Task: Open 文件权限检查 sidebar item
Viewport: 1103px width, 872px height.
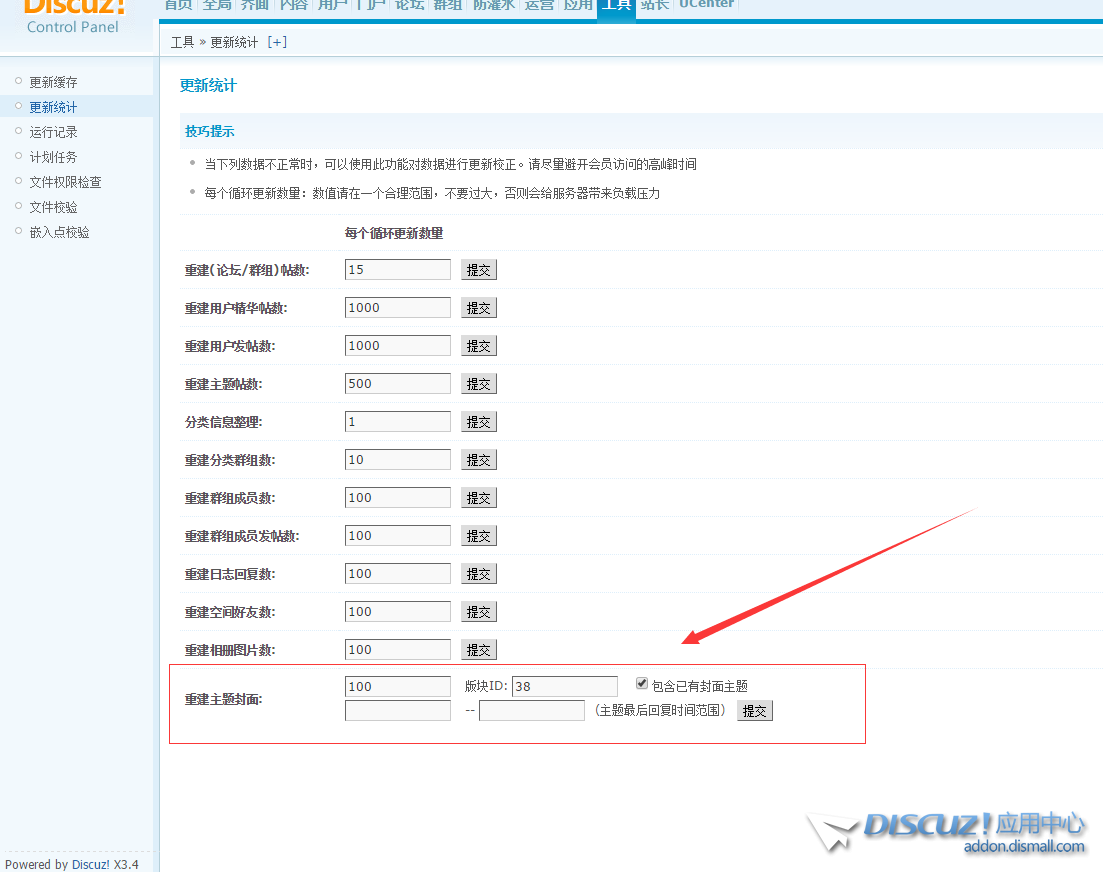Action: coord(65,182)
